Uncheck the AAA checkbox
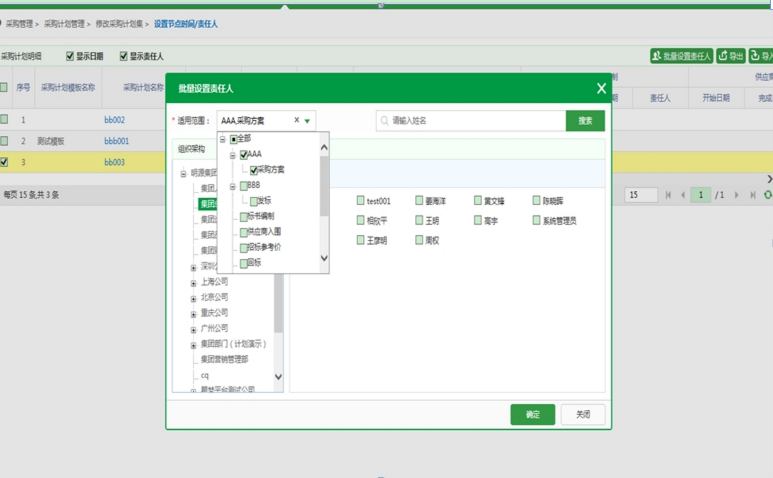 pyautogui.click(x=244, y=155)
